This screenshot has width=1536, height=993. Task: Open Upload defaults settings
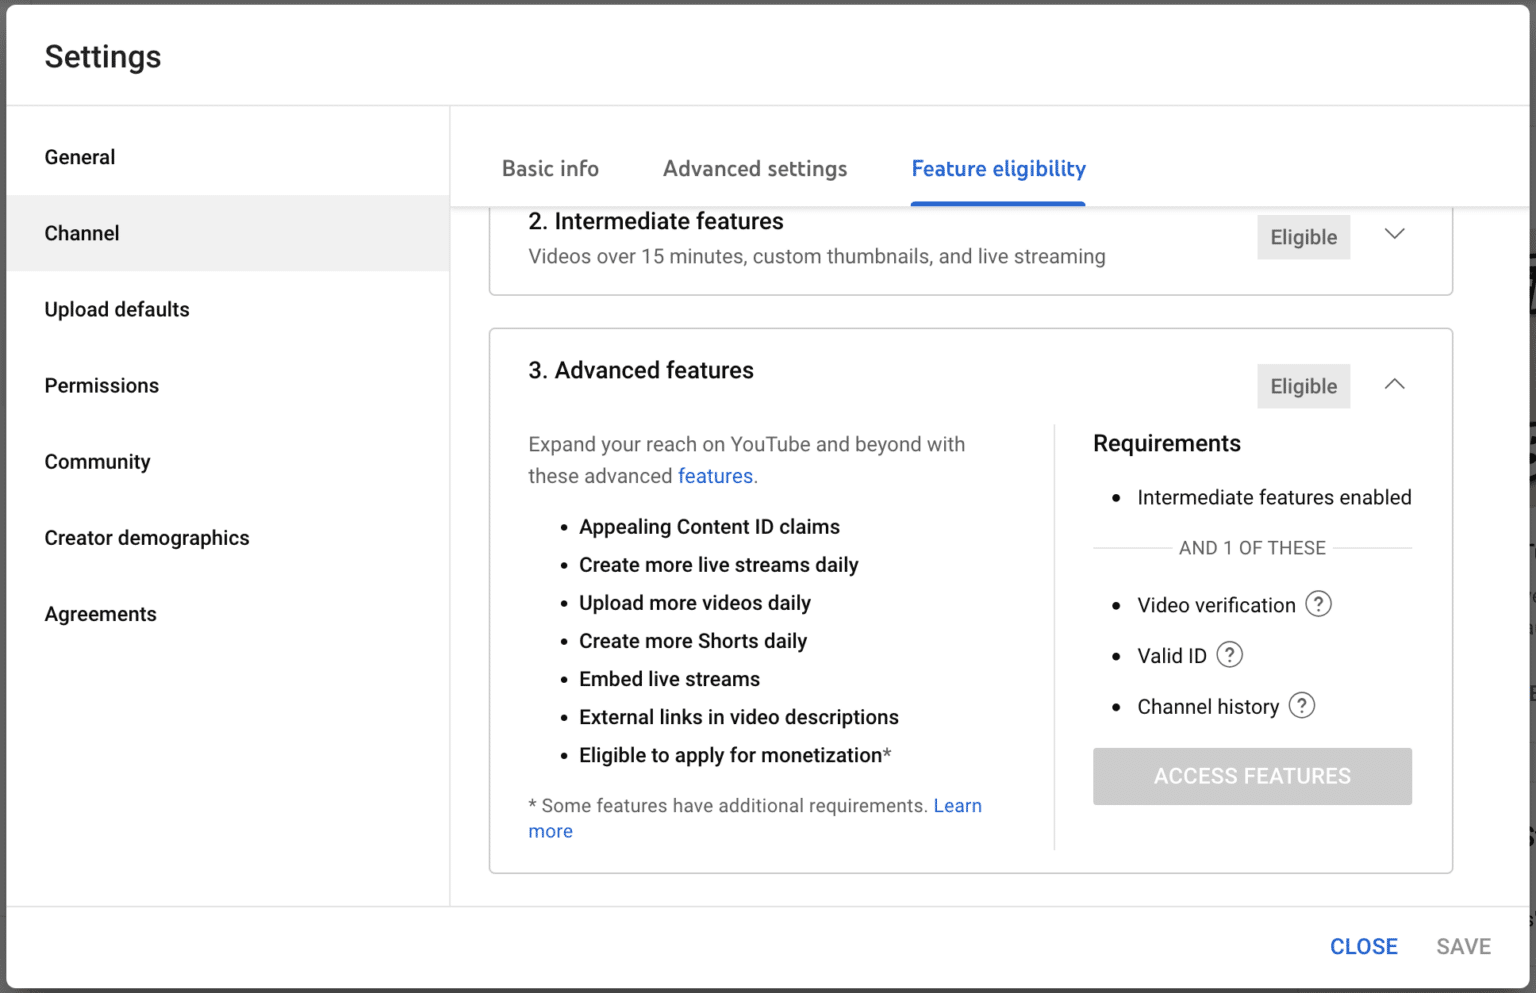point(117,309)
